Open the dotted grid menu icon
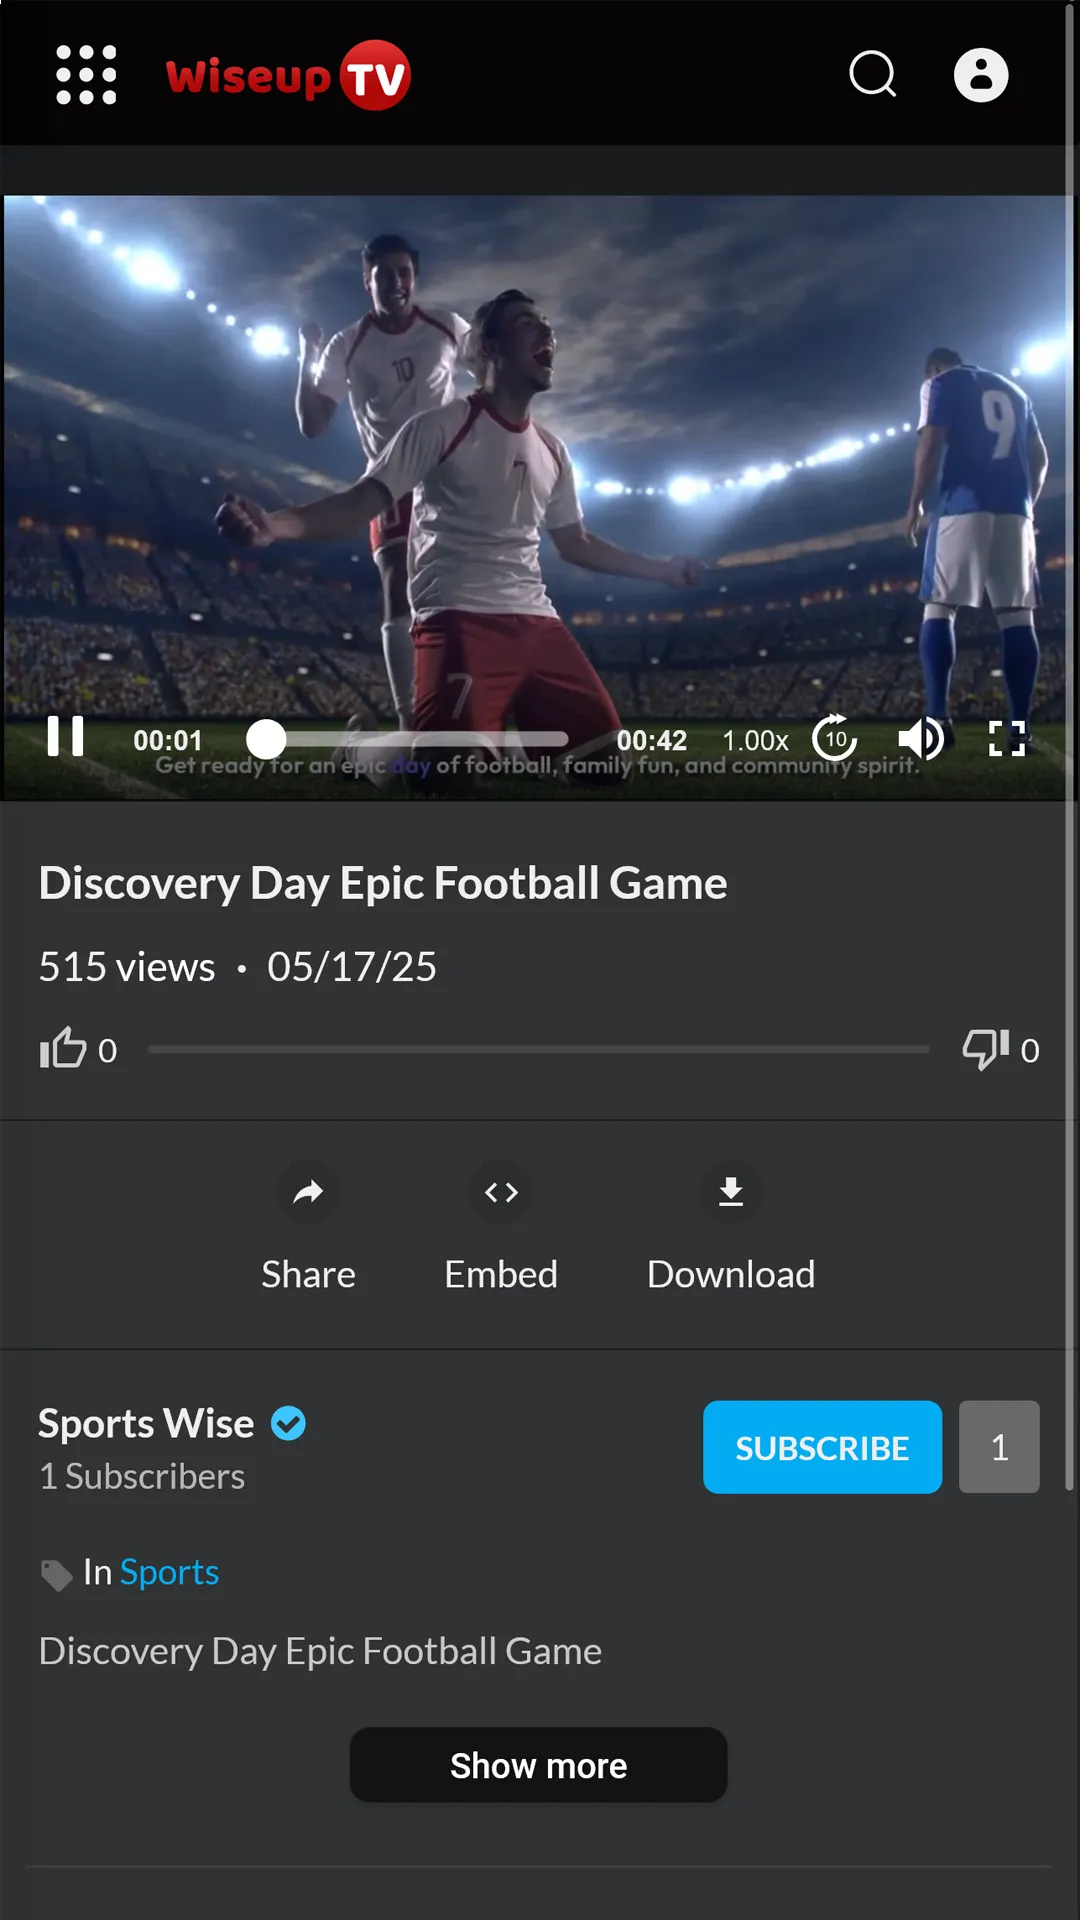The width and height of the screenshot is (1080, 1920). tap(86, 75)
